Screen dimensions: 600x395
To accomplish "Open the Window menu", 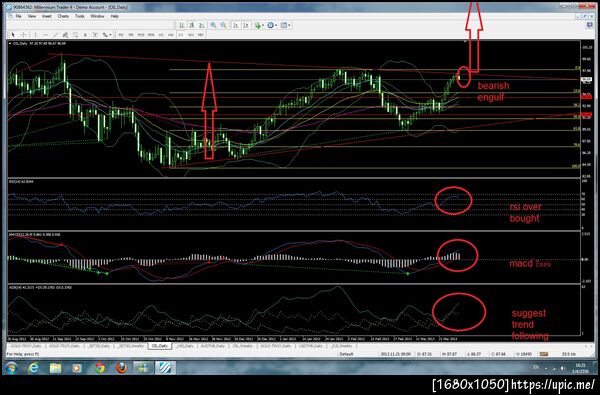I will [97, 16].
